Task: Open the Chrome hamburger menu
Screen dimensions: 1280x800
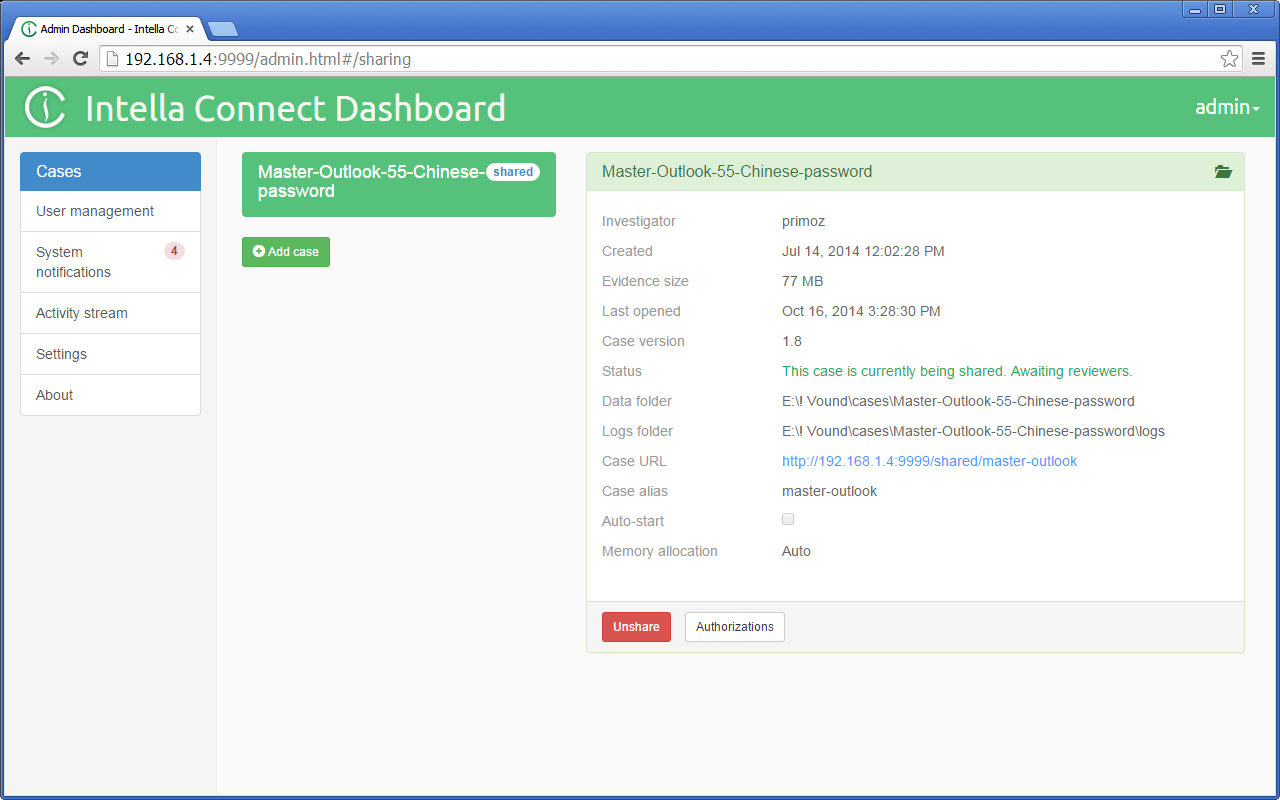Action: [1259, 59]
